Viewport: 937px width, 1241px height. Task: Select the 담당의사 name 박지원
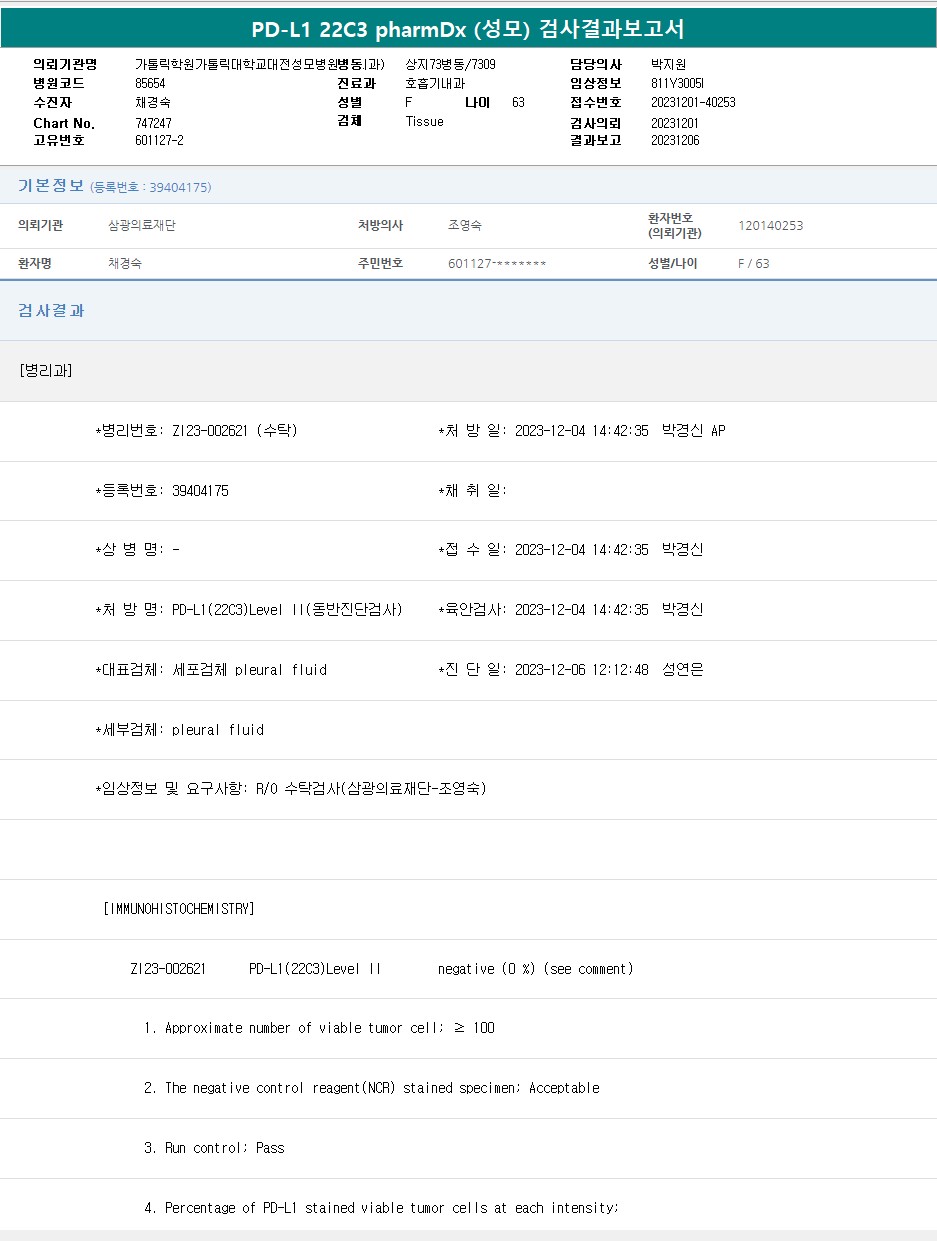coord(668,64)
